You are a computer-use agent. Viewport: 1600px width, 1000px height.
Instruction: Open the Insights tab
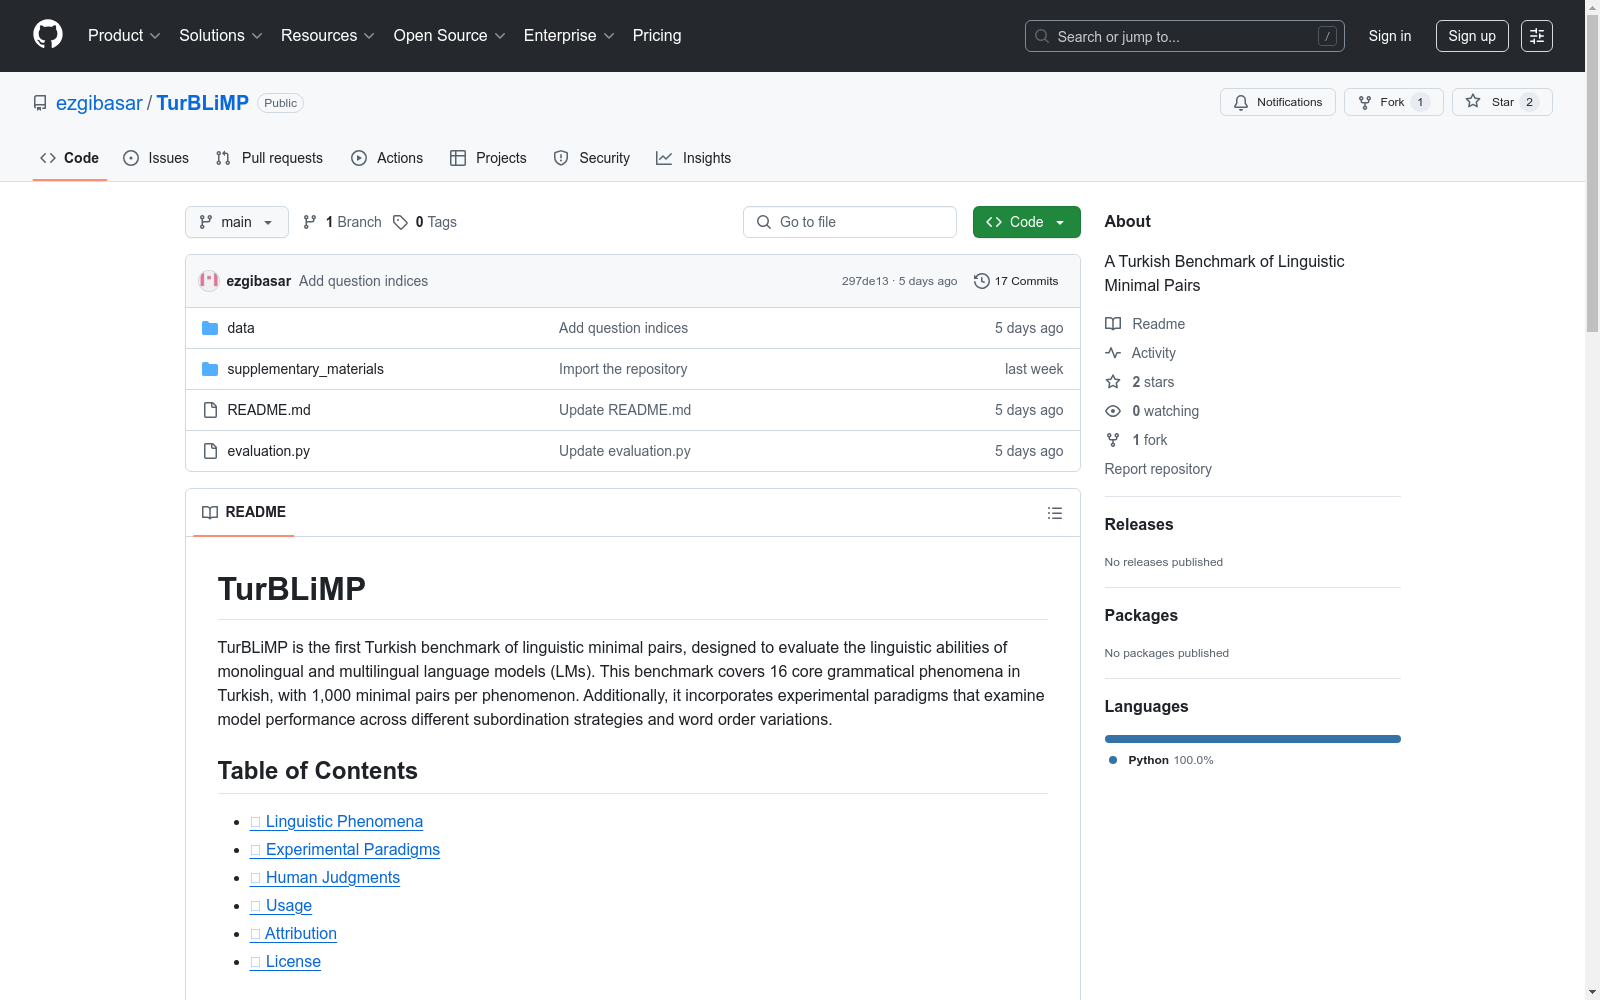693,158
